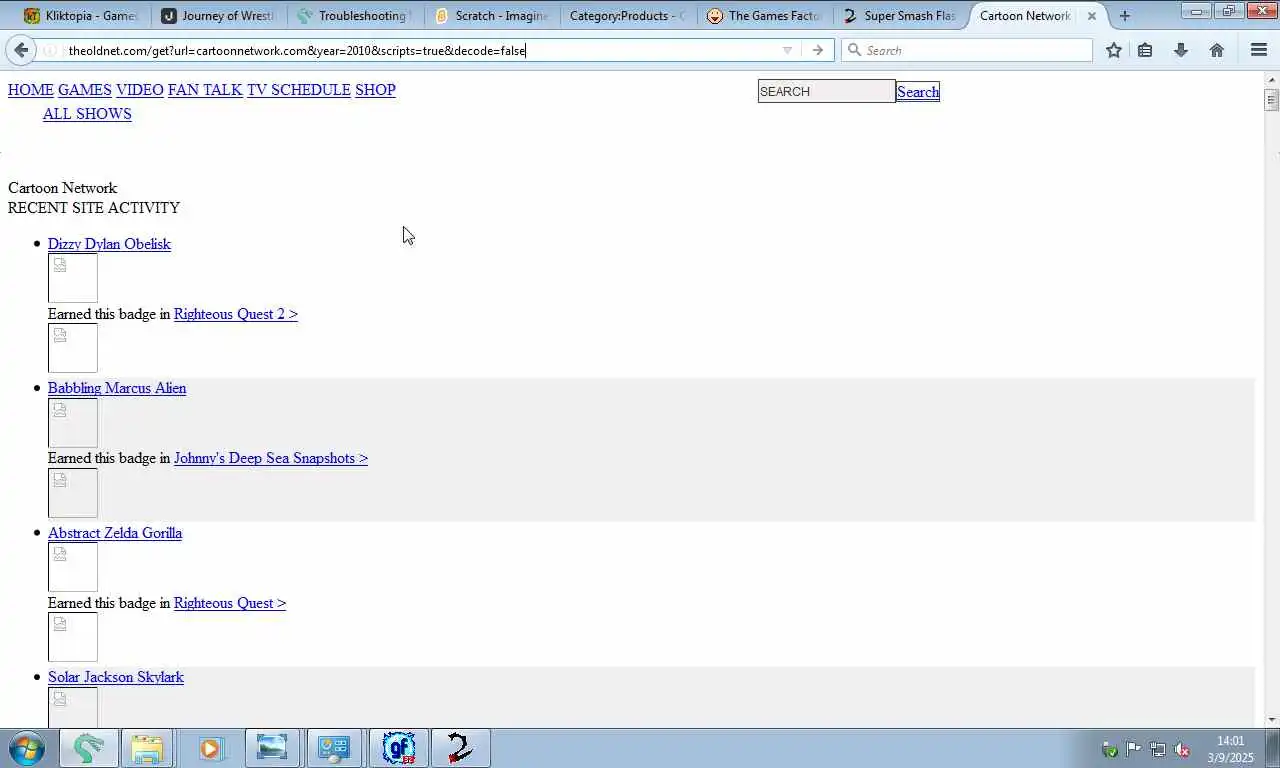Image resolution: width=1280 pixels, height=768 pixels.
Task: Click the green shield tray icon
Action: point(1109,749)
